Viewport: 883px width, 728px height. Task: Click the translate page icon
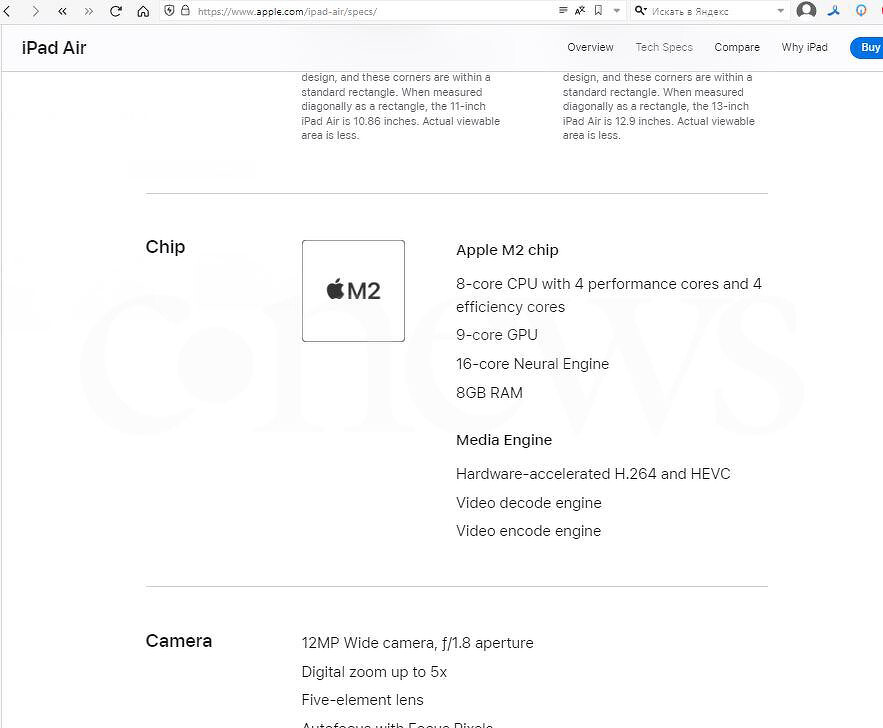tap(580, 10)
